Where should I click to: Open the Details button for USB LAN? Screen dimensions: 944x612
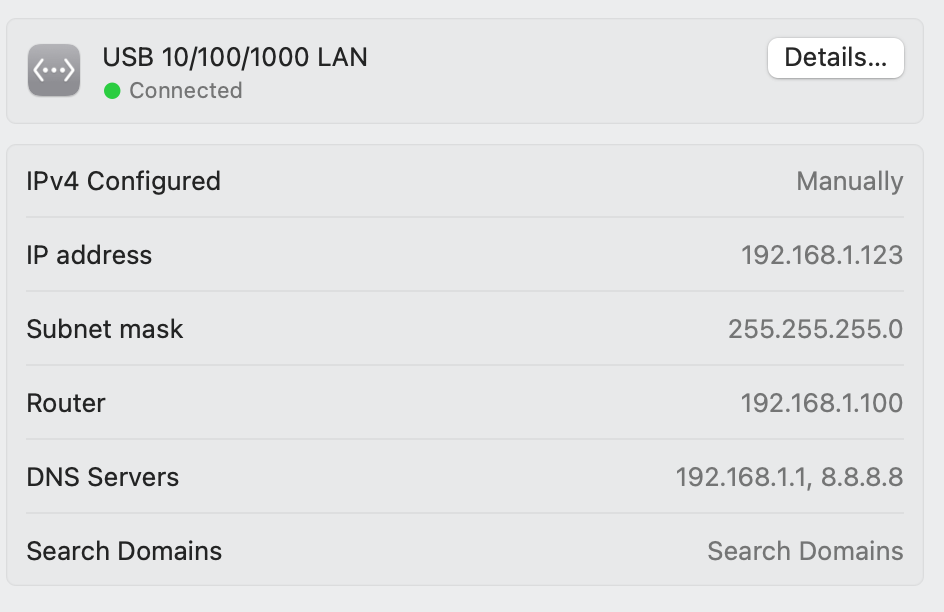(836, 58)
